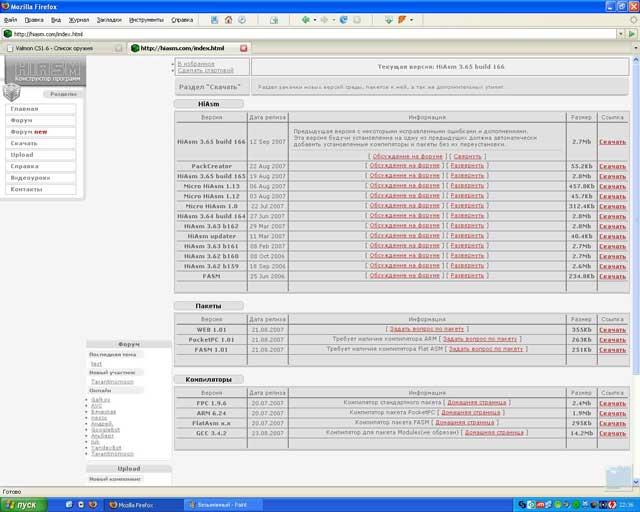Image resolution: width=640 pixels, height=512 pixels.
Task: Click Видеоуроки in the left sidebar menu
Action: point(30,178)
